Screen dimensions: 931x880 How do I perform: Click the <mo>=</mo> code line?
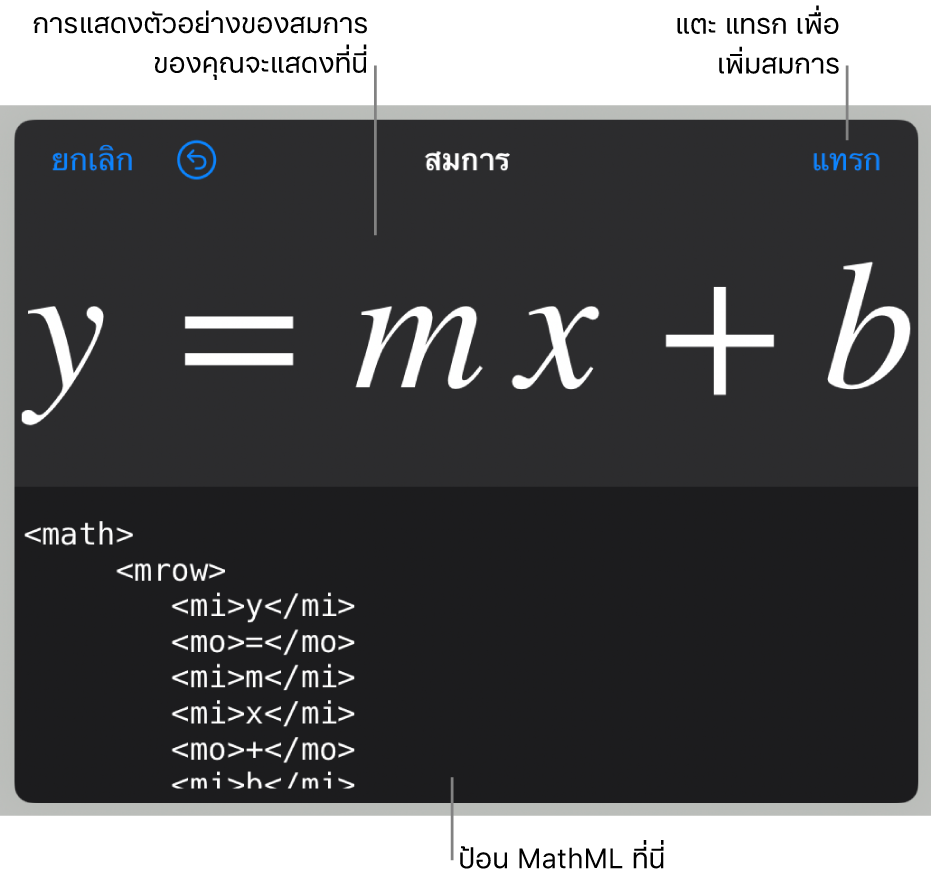pos(263,642)
